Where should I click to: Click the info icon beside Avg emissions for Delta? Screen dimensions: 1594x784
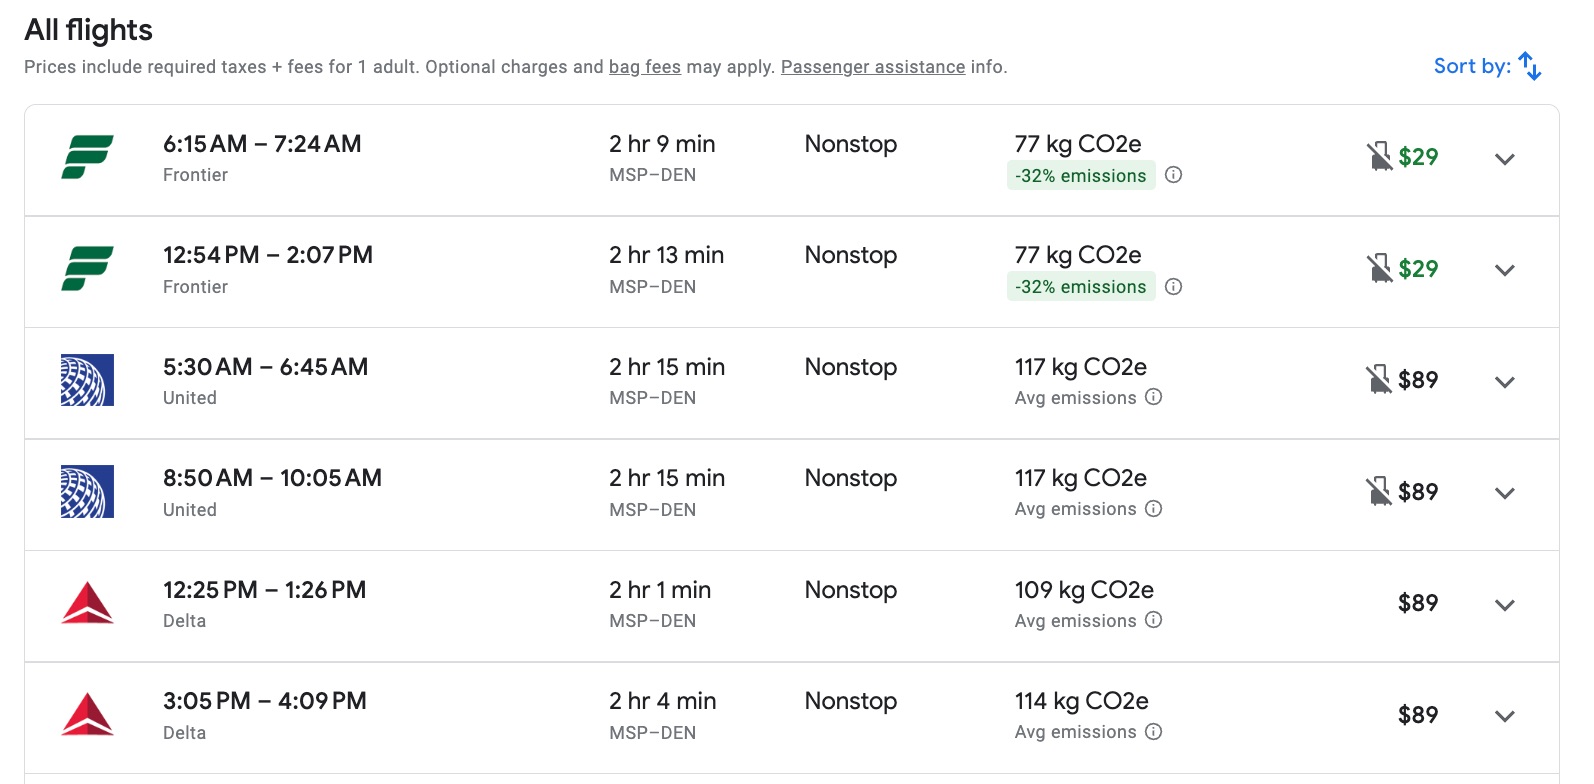point(1154,621)
